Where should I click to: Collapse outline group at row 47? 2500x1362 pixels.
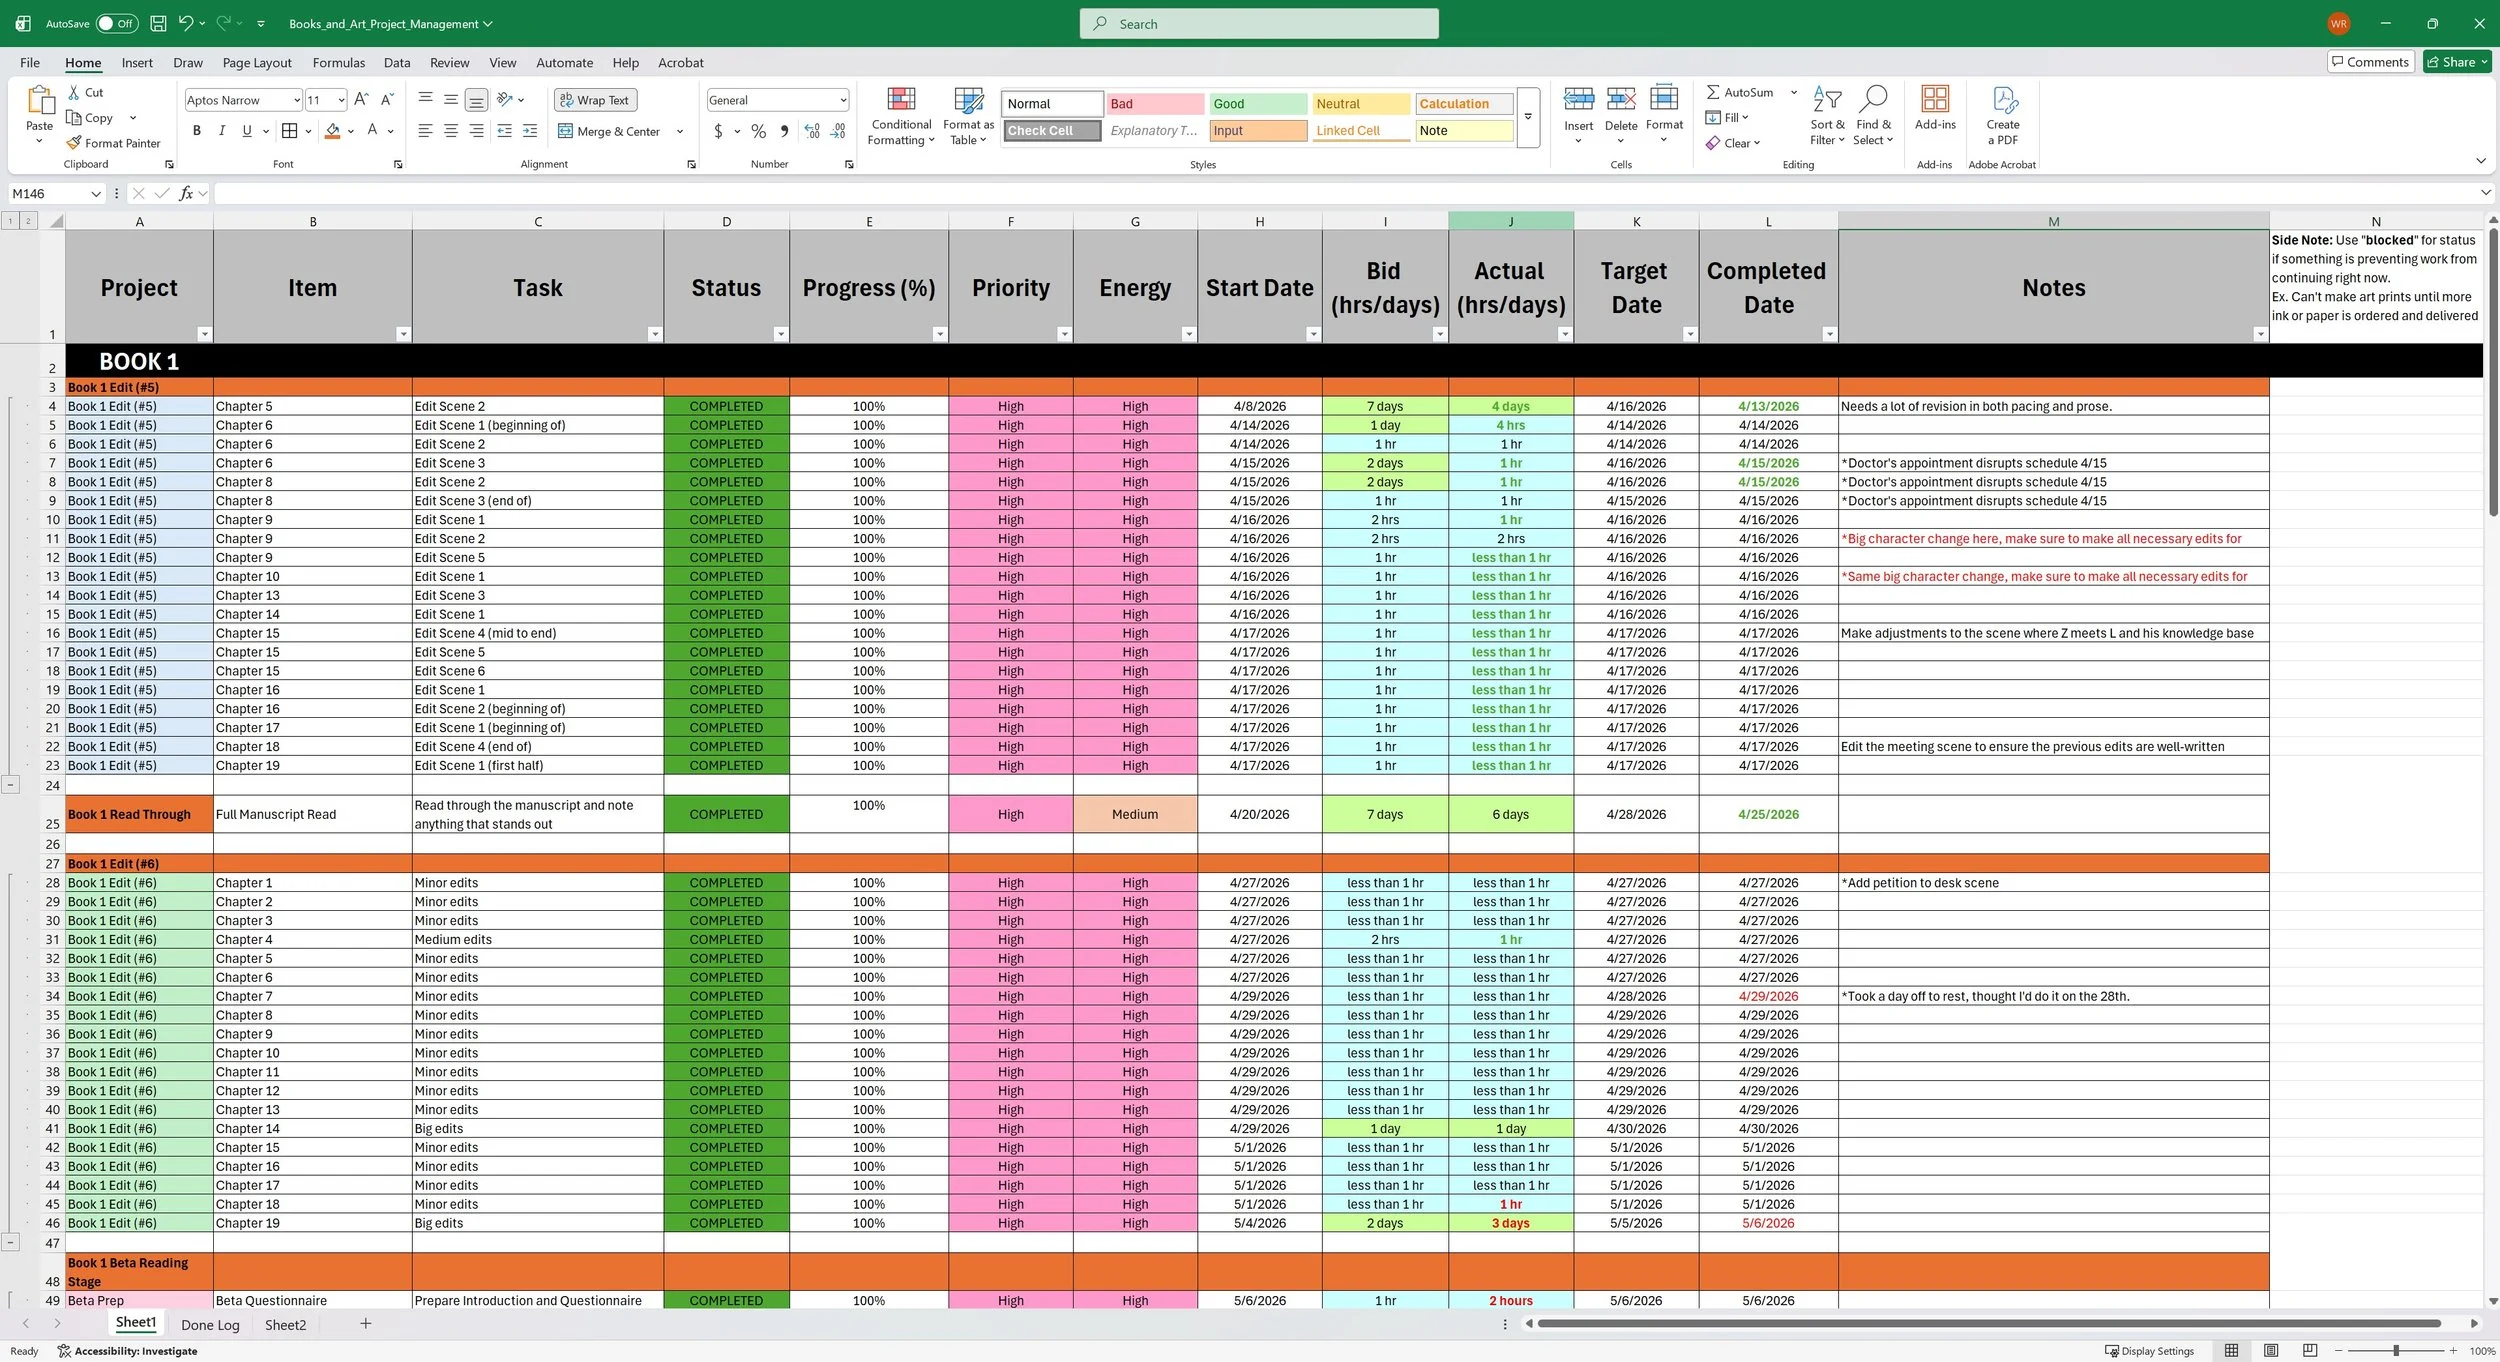[x=10, y=1242]
